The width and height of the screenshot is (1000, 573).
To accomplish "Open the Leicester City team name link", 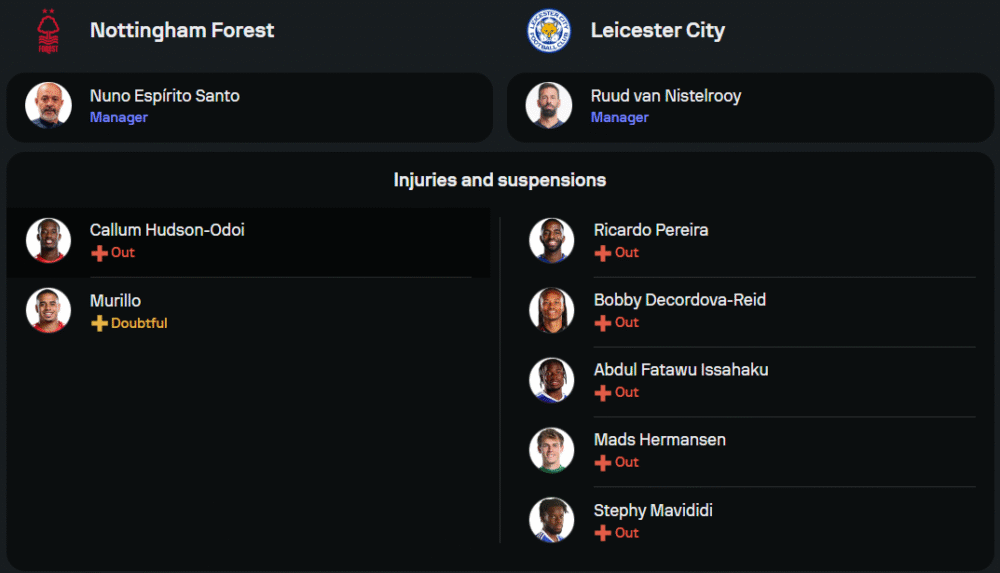I will 657,30.
